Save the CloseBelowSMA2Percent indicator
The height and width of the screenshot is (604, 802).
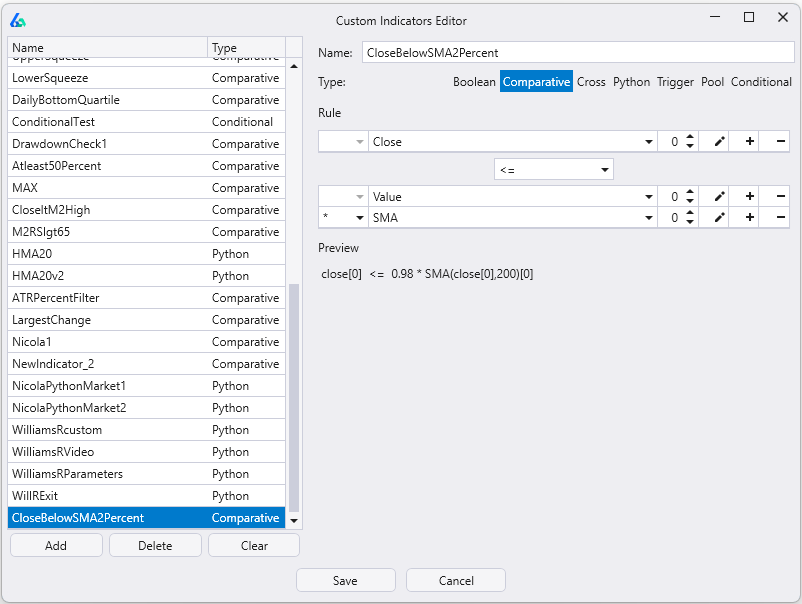tap(345, 579)
